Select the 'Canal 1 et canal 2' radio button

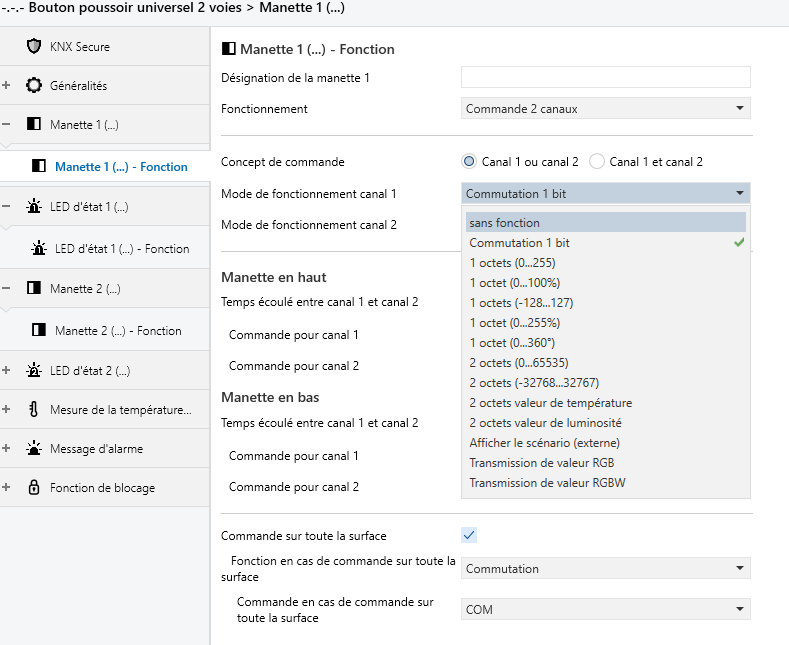point(597,161)
